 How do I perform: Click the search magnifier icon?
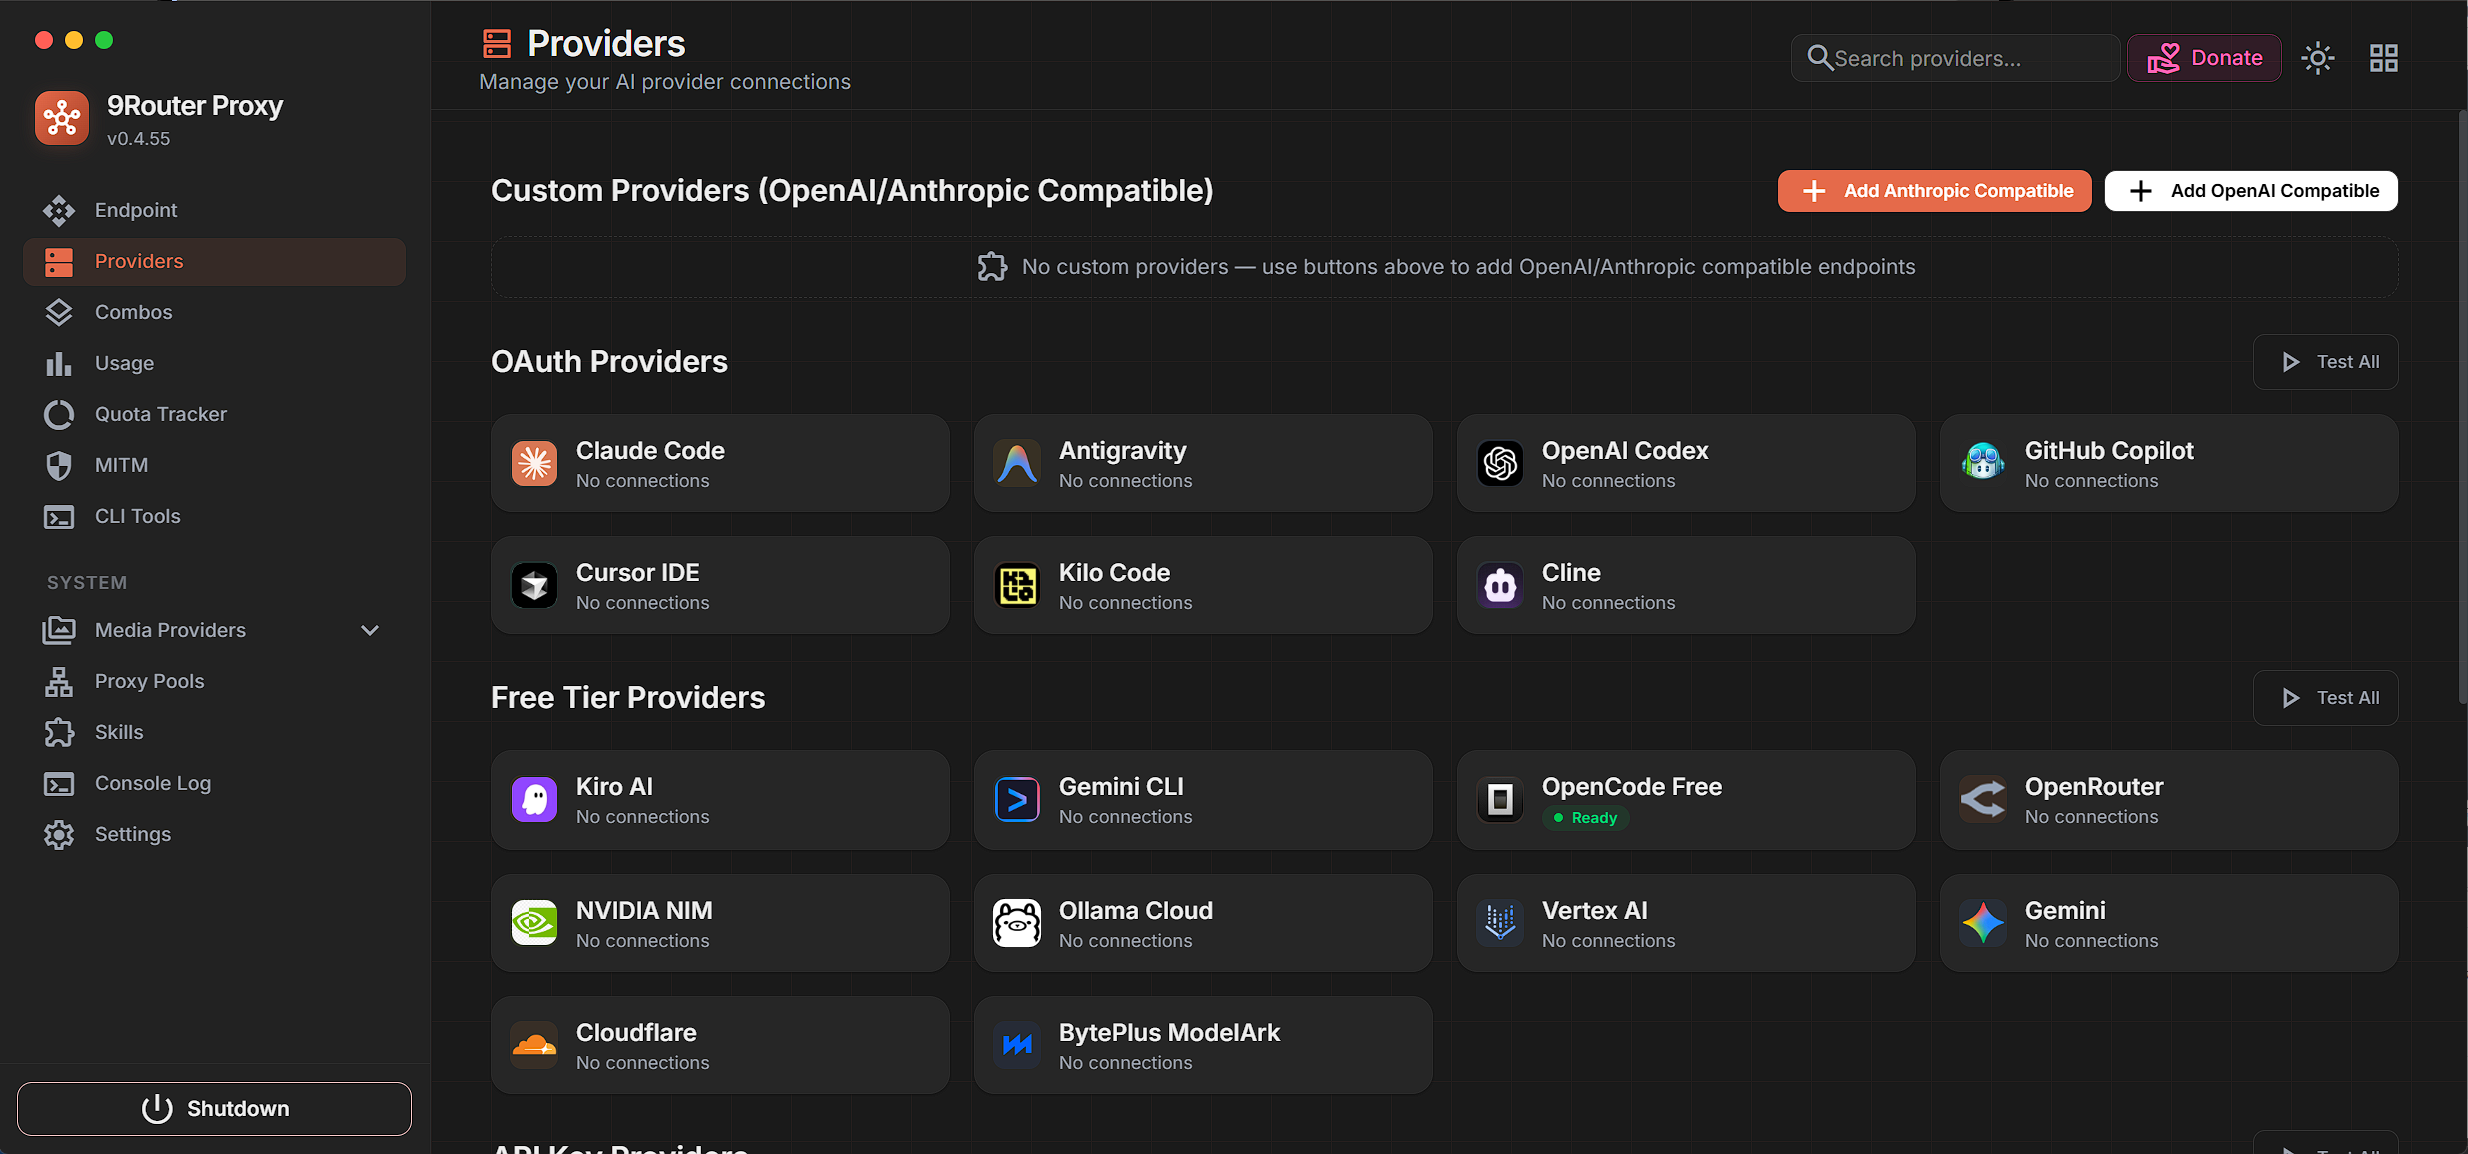tap(1820, 58)
